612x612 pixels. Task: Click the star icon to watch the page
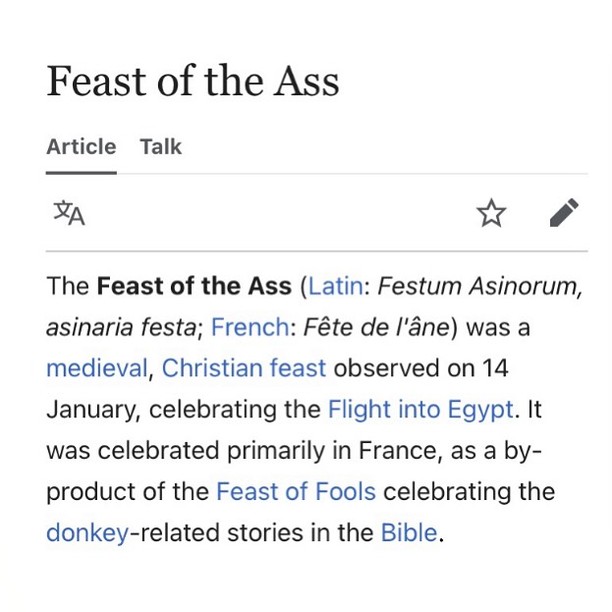coord(490,213)
